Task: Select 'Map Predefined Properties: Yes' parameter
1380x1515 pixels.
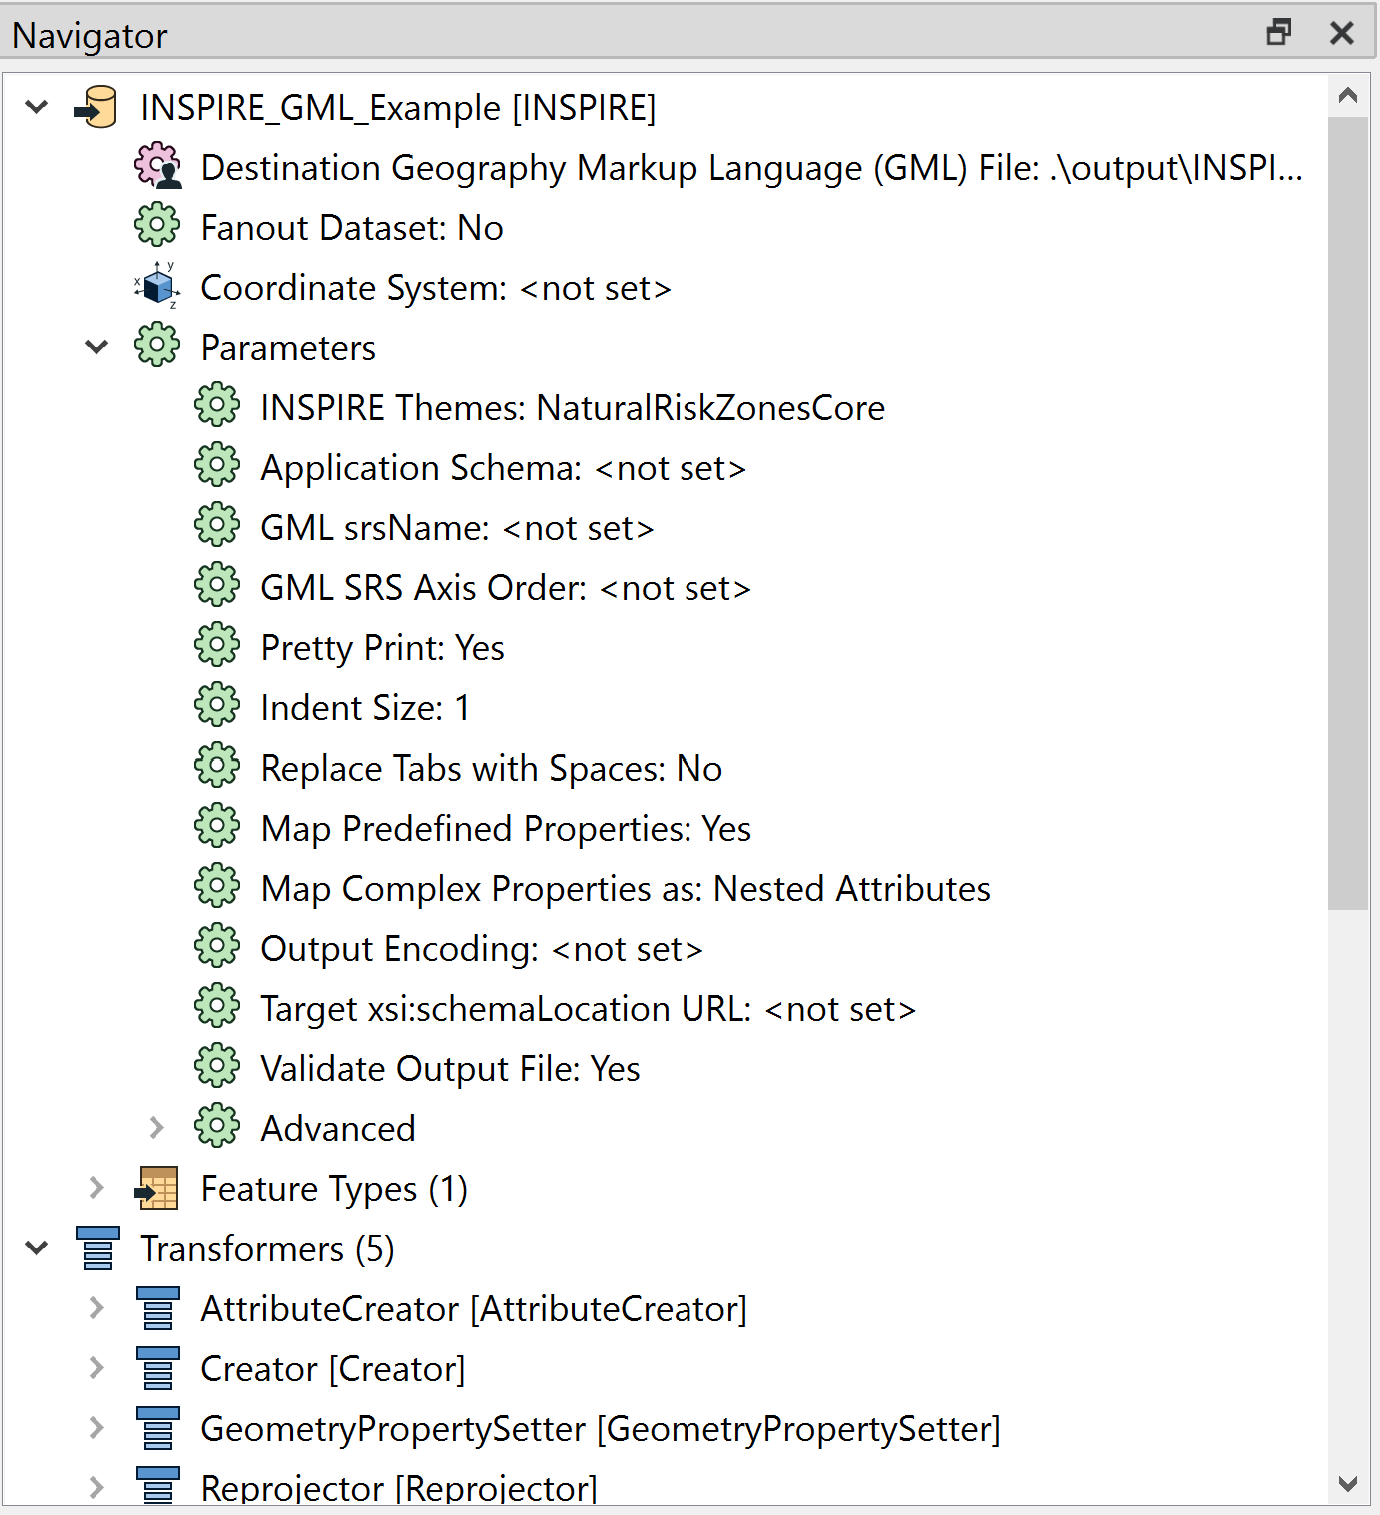Action: tap(506, 829)
